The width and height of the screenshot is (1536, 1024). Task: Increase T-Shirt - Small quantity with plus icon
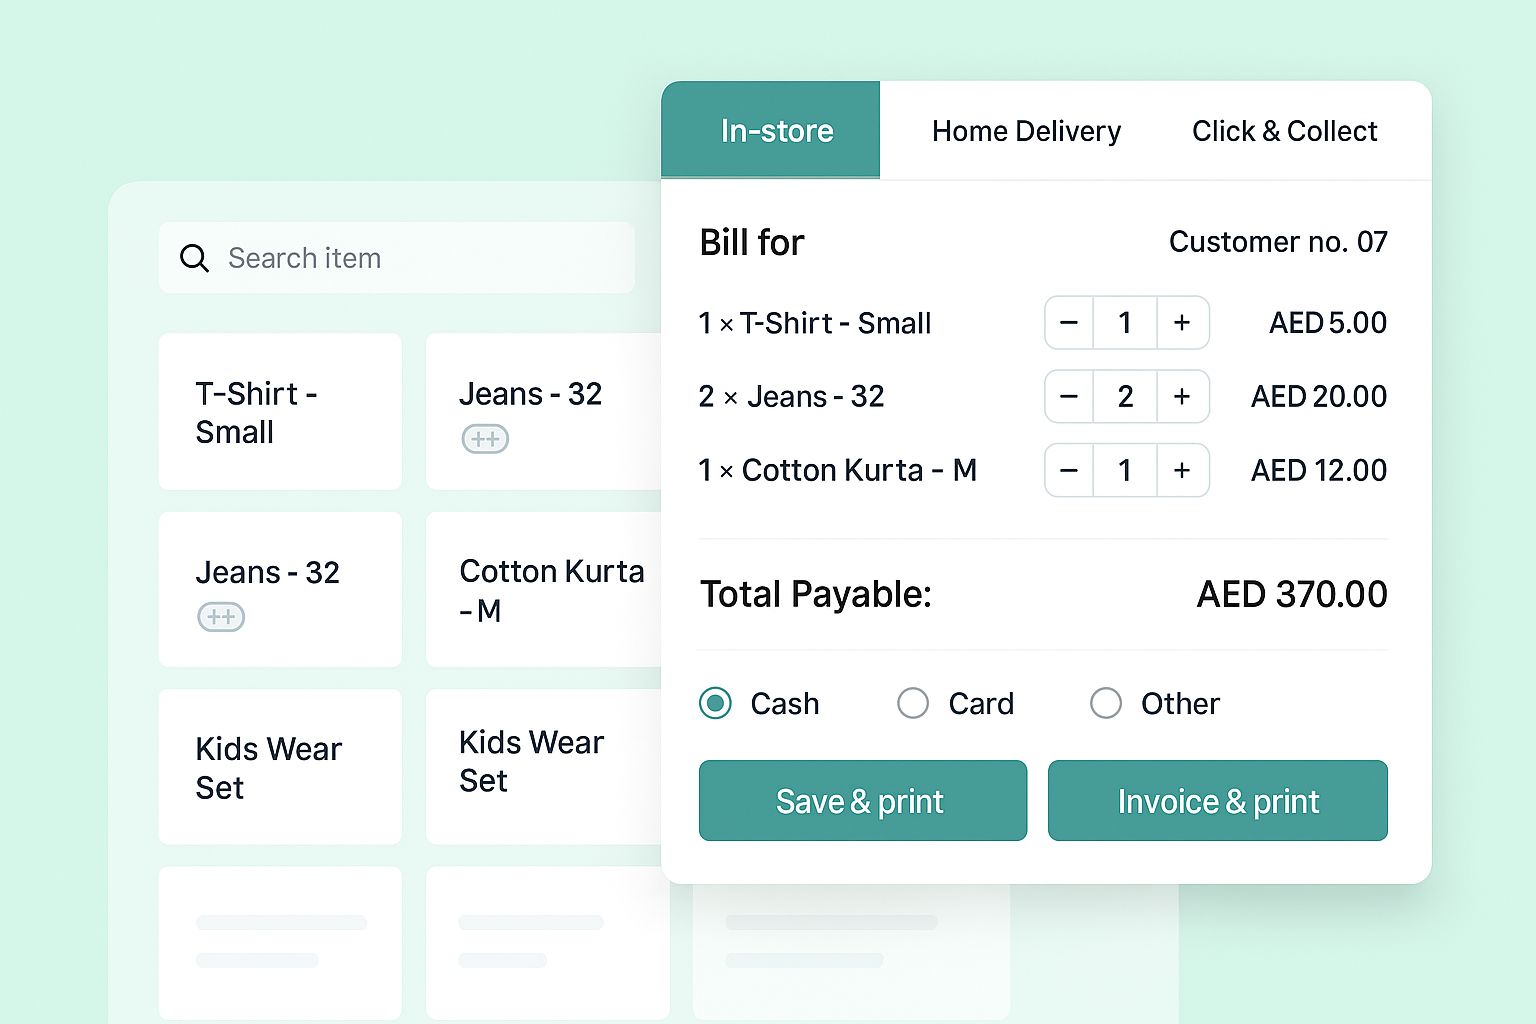(x=1182, y=323)
